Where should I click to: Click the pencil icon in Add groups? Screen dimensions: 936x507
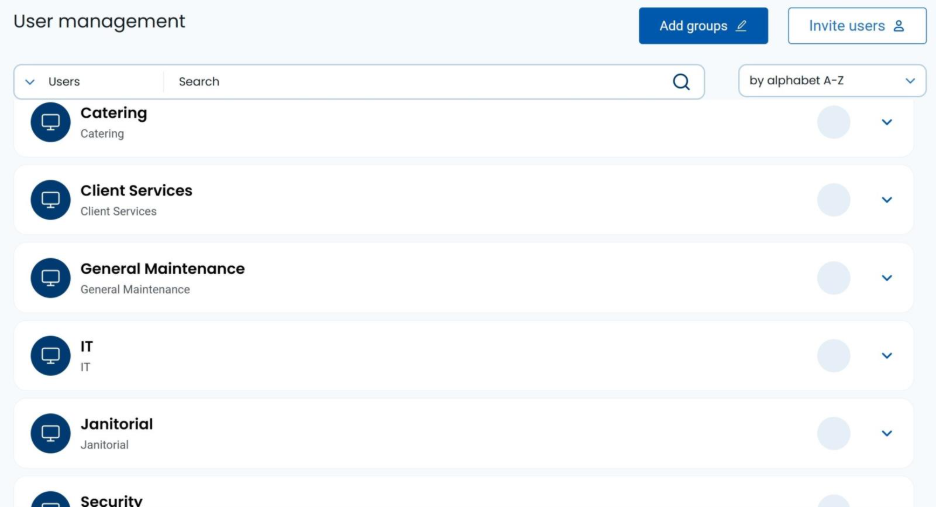point(741,26)
